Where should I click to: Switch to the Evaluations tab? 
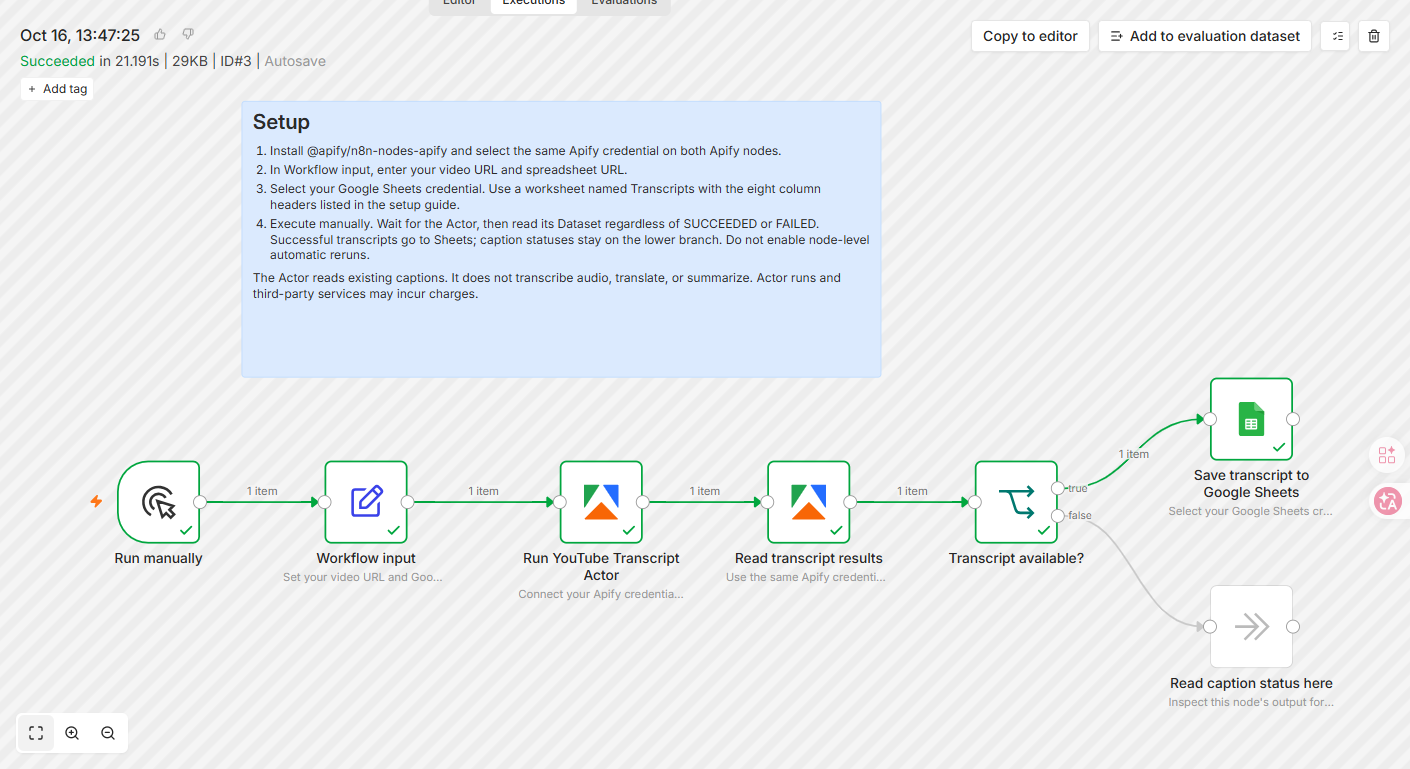[x=624, y=3]
